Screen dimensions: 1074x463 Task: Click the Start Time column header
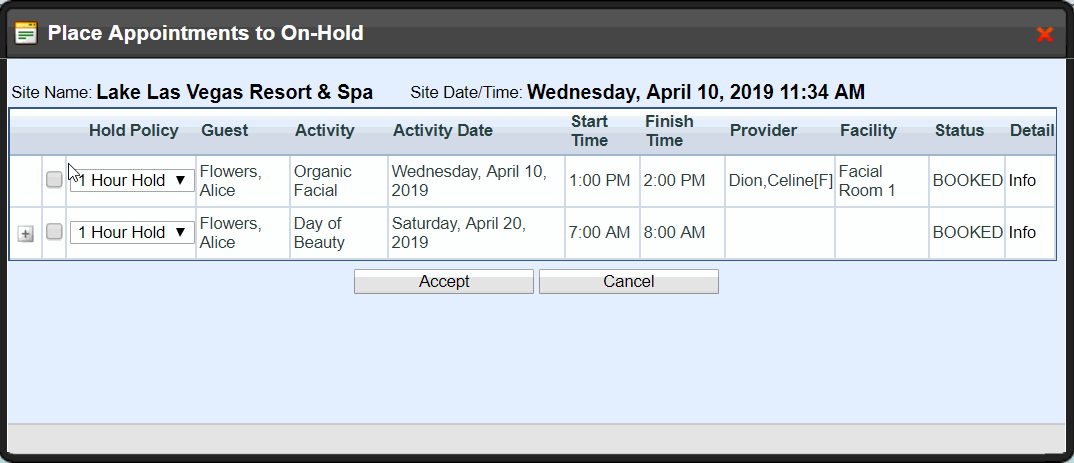point(589,131)
